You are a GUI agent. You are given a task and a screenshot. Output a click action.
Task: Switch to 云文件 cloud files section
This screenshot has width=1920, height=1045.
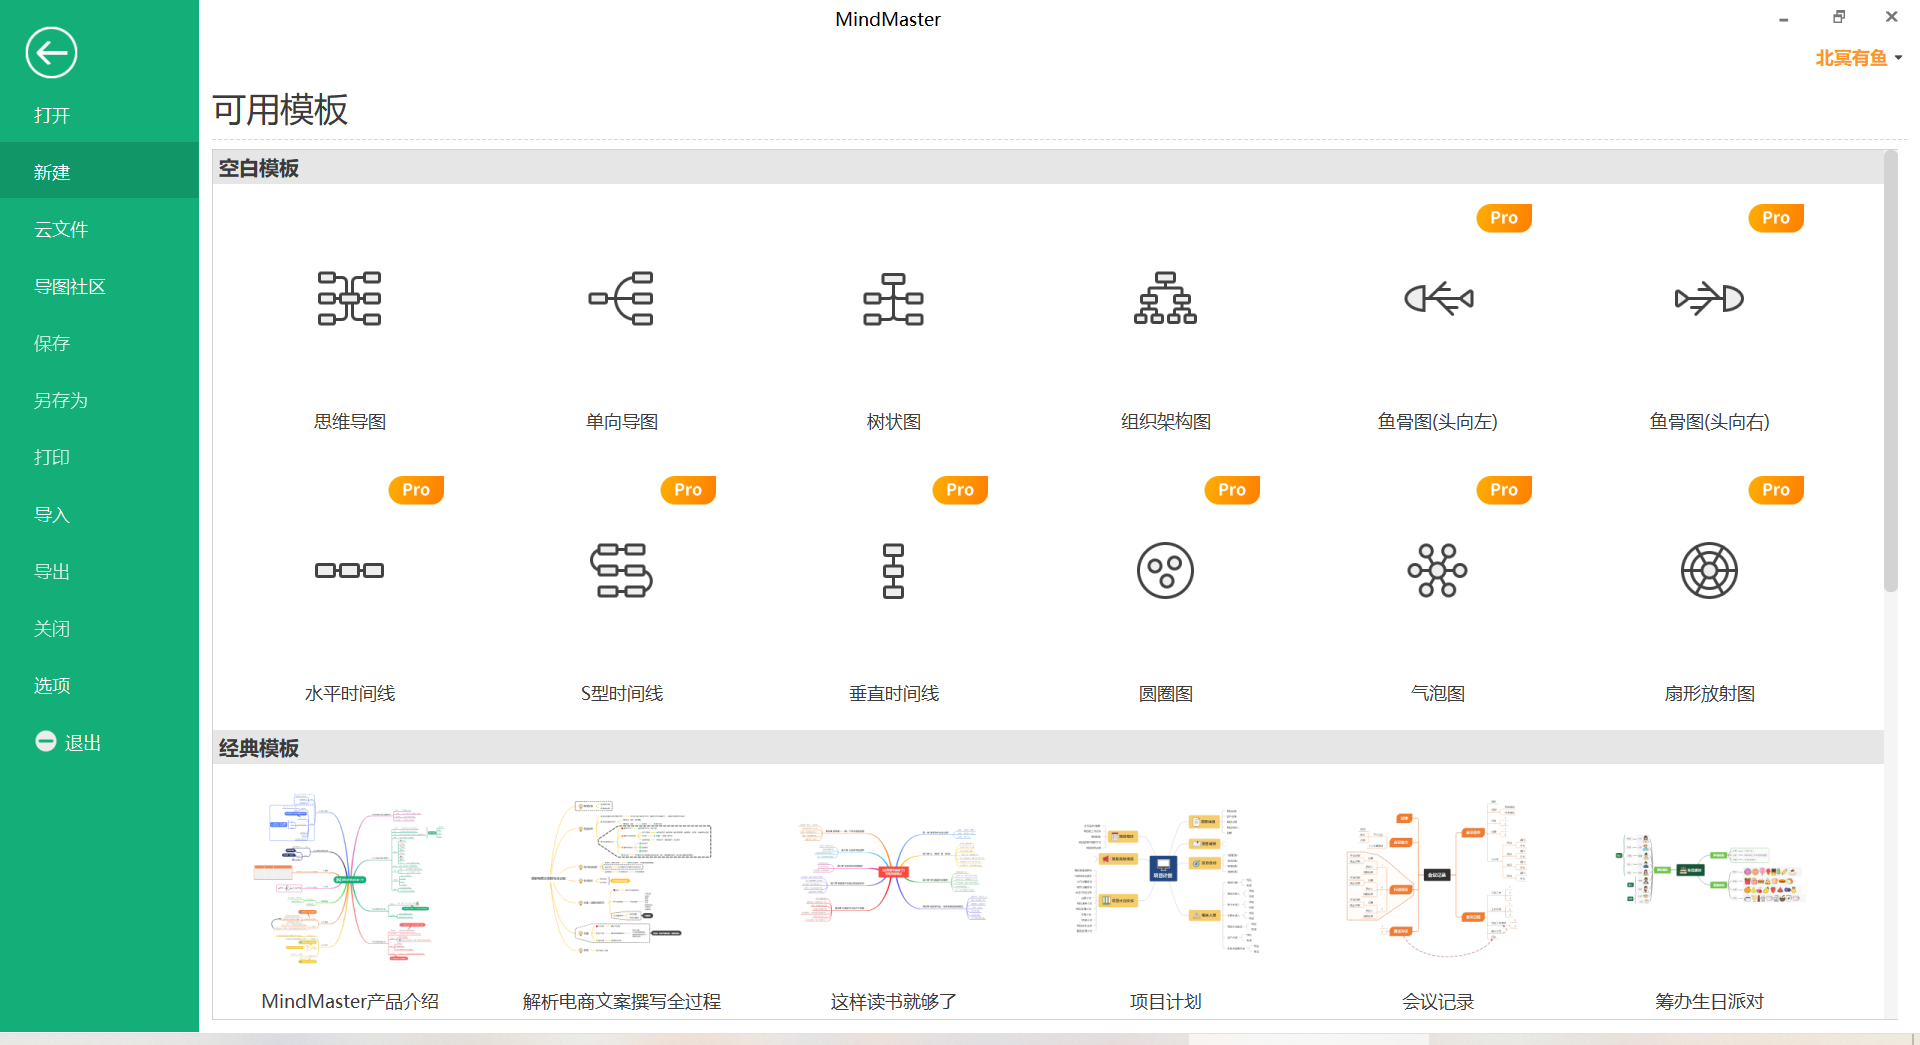click(61, 229)
